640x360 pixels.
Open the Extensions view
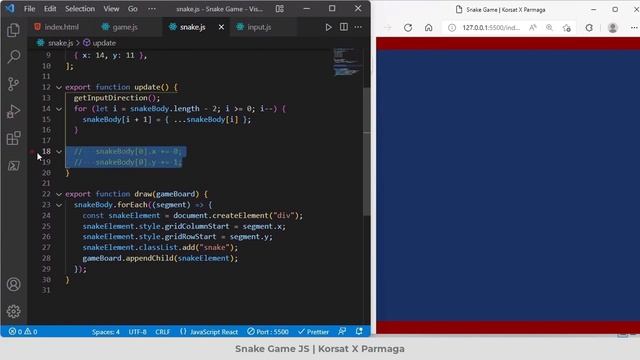click(13, 138)
